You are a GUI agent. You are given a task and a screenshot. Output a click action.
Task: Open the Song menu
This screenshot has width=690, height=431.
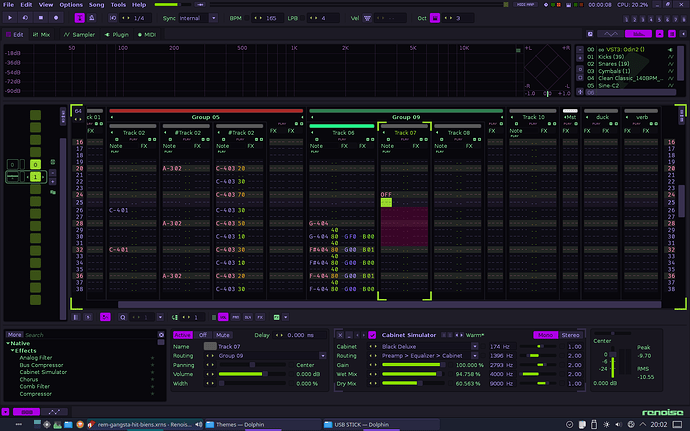coord(96,5)
